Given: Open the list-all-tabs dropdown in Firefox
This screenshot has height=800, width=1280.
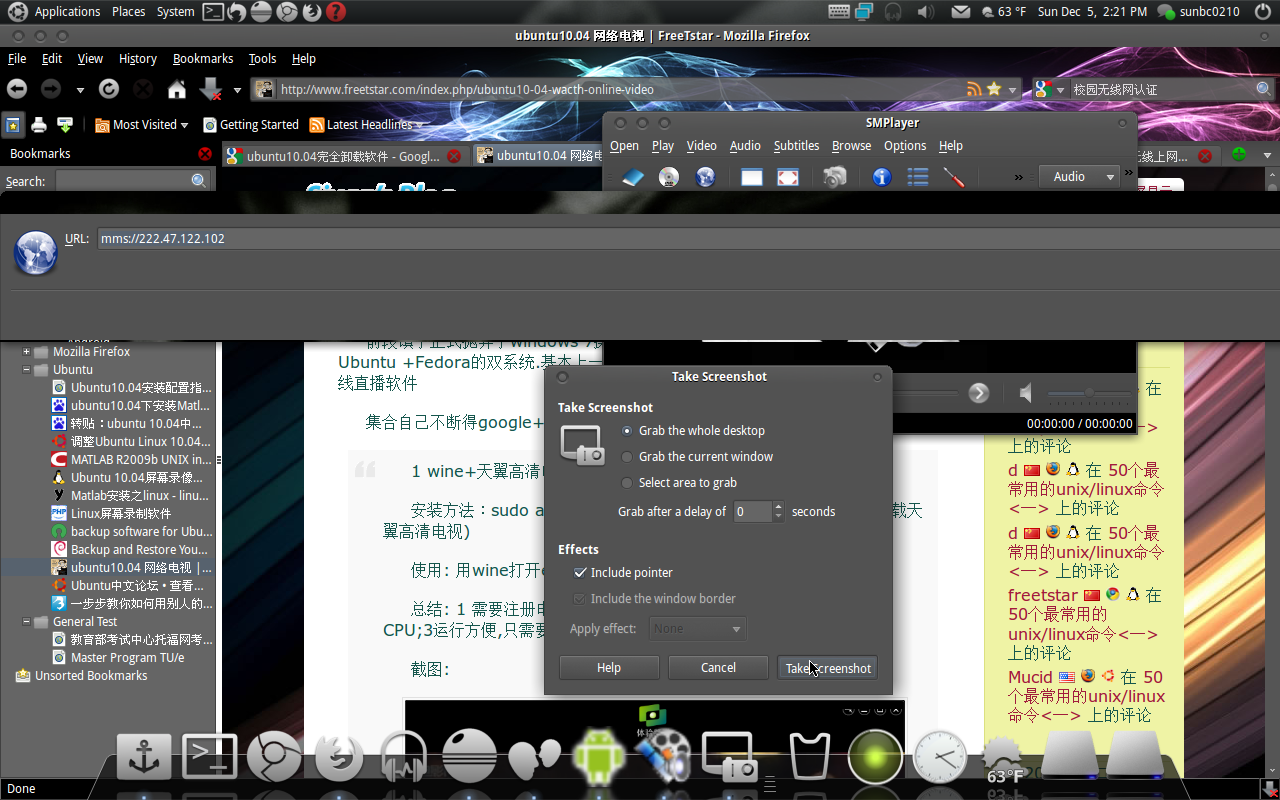Looking at the screenshot, I should pos(1267,155).
